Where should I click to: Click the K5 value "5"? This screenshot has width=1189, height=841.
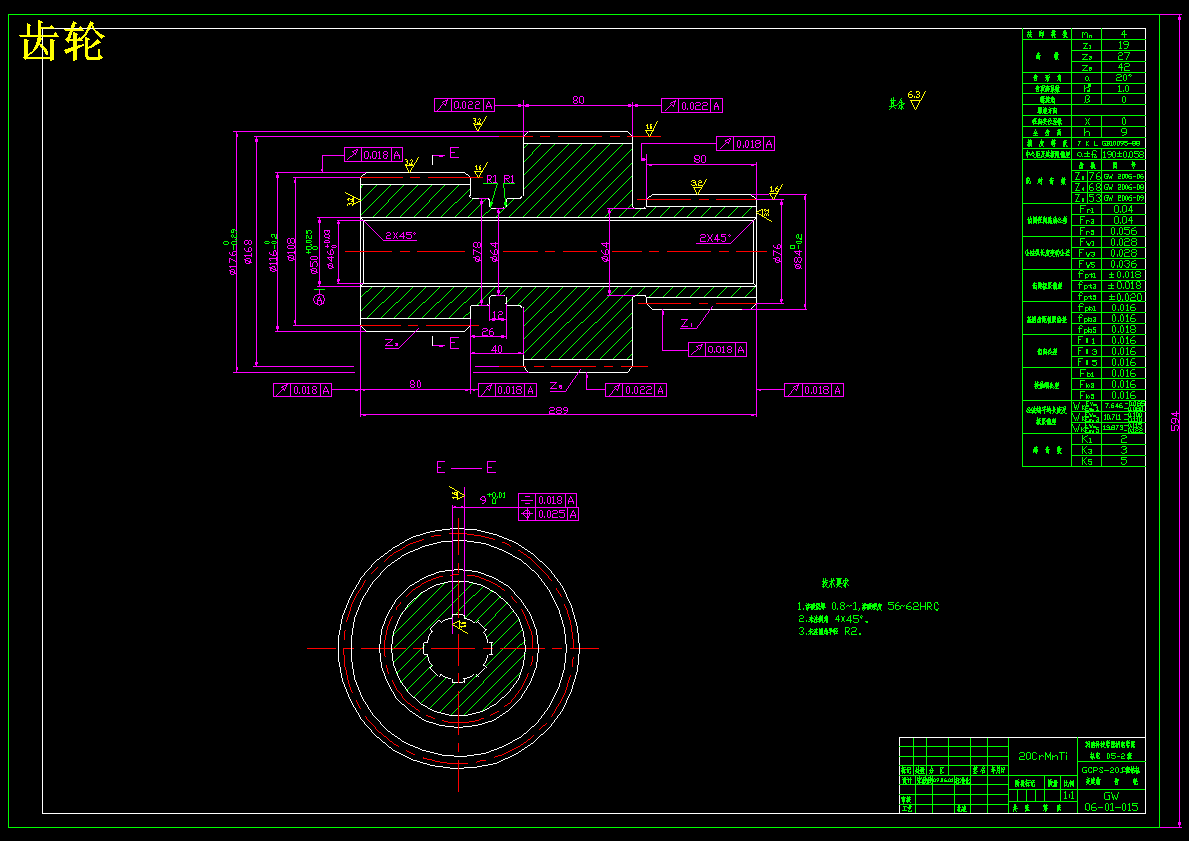[x=1123, y=461]
